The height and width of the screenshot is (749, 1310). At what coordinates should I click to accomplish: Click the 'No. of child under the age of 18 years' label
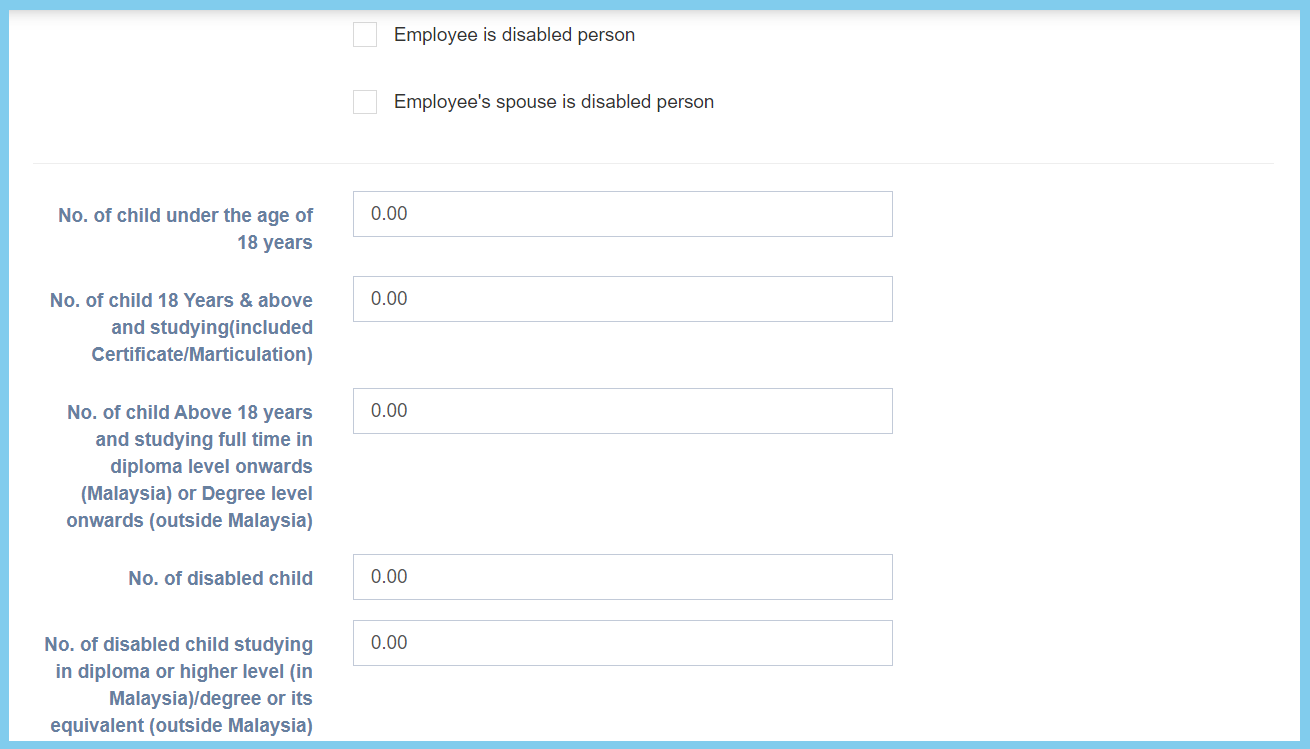tap(185, 229)
